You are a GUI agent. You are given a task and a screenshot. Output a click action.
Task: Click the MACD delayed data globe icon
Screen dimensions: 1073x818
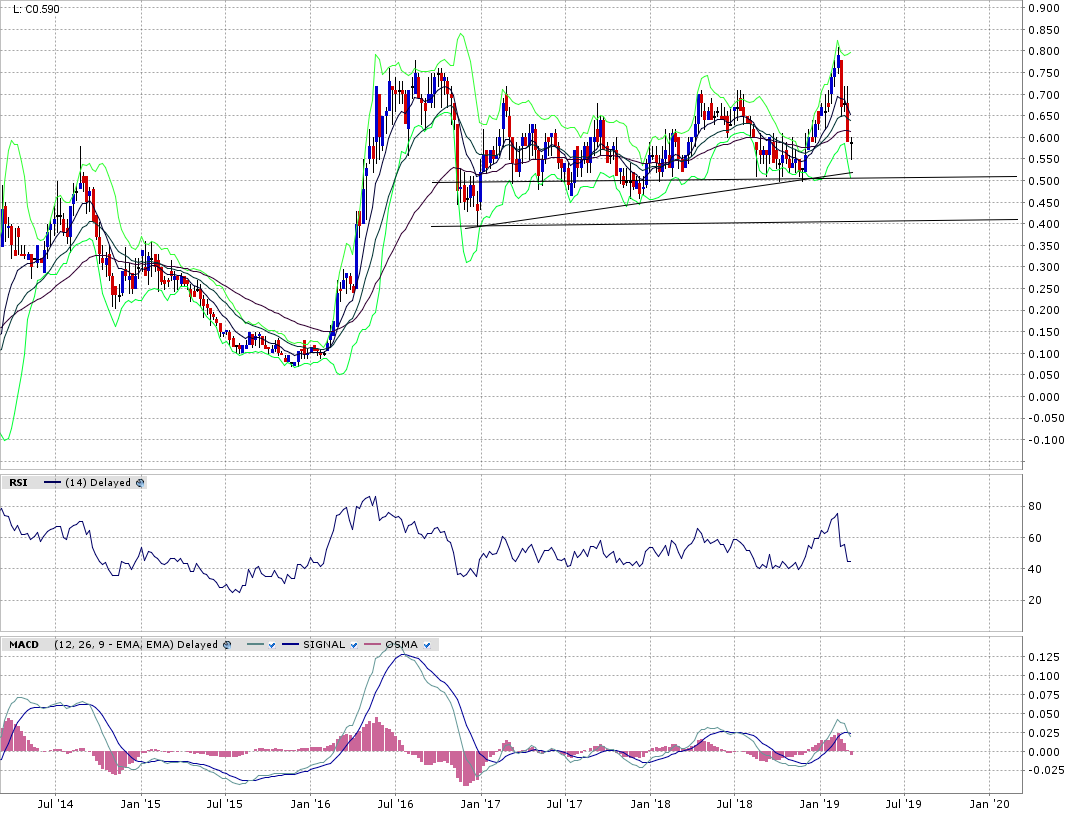pyautogui.click(x=226, y=645)
